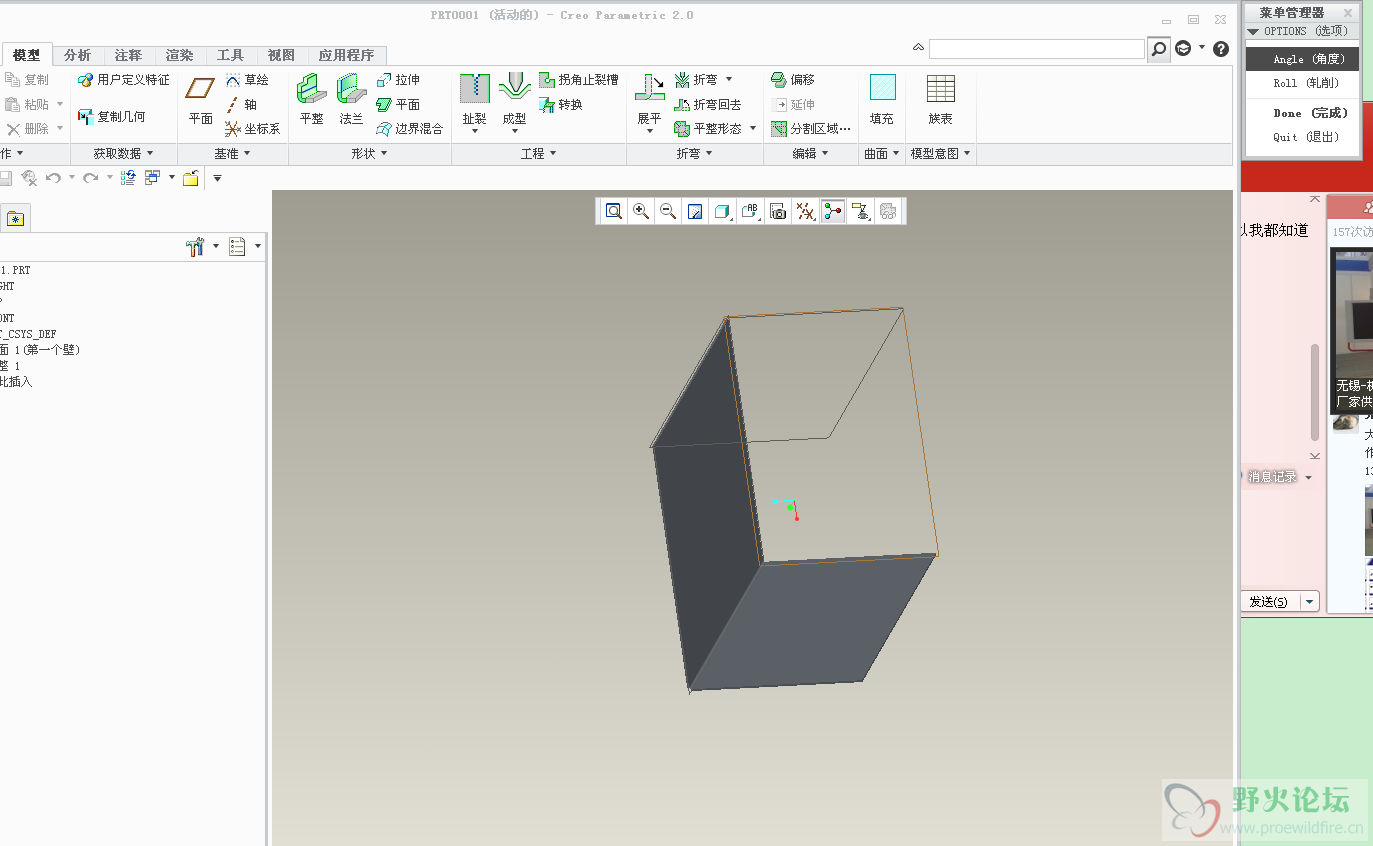Collapse the OPTIONS (选项) menu section
This screenshot has height=846, width=1373.
(1253, 31)
